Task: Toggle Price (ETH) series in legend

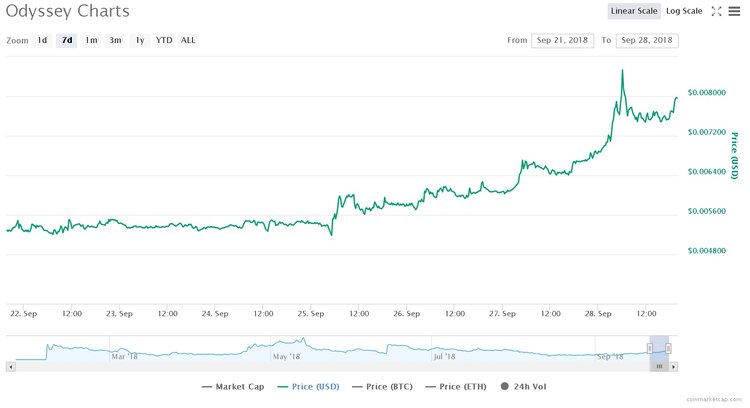Action: coord(456,386)
